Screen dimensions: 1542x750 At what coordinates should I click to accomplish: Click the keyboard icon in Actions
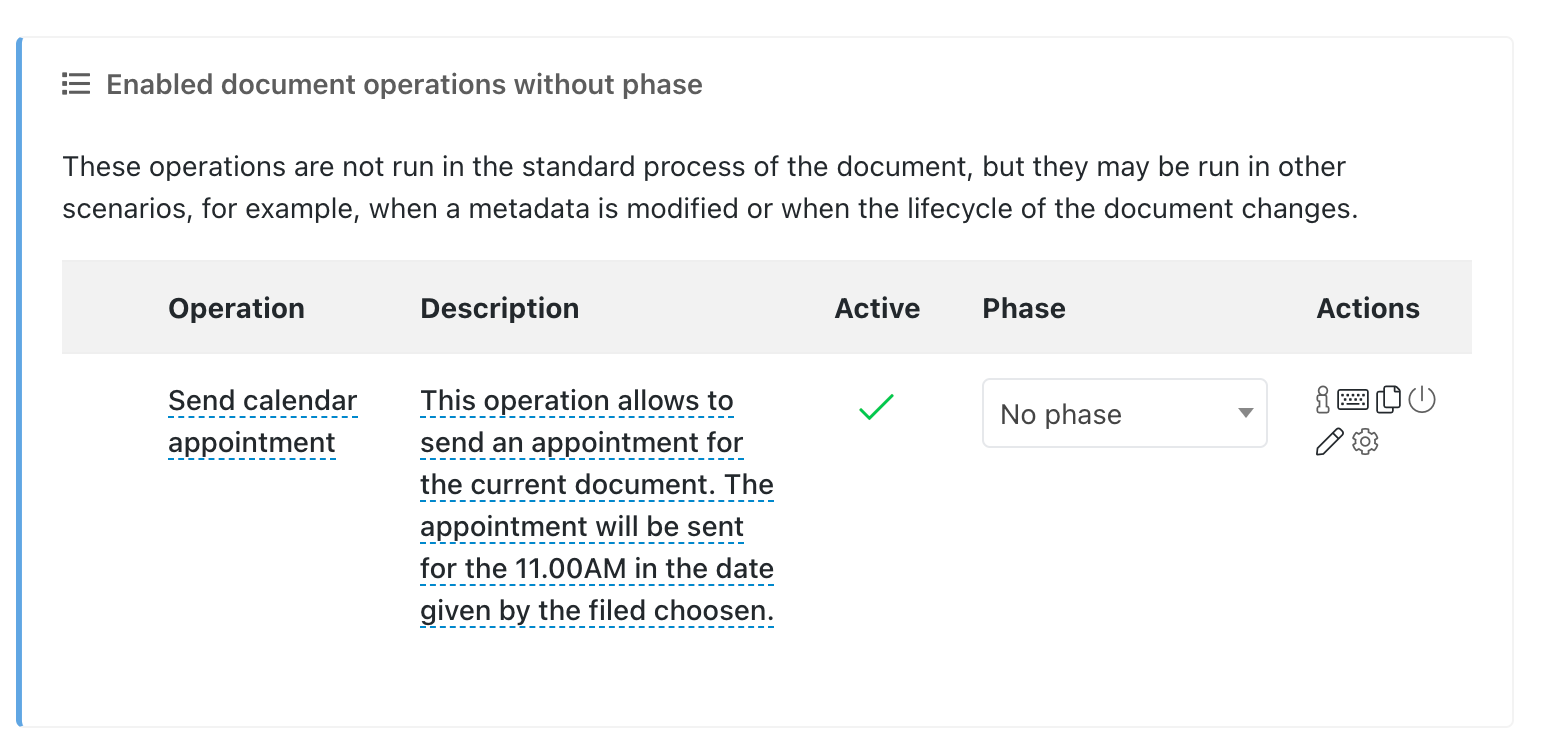[1353, 400]
